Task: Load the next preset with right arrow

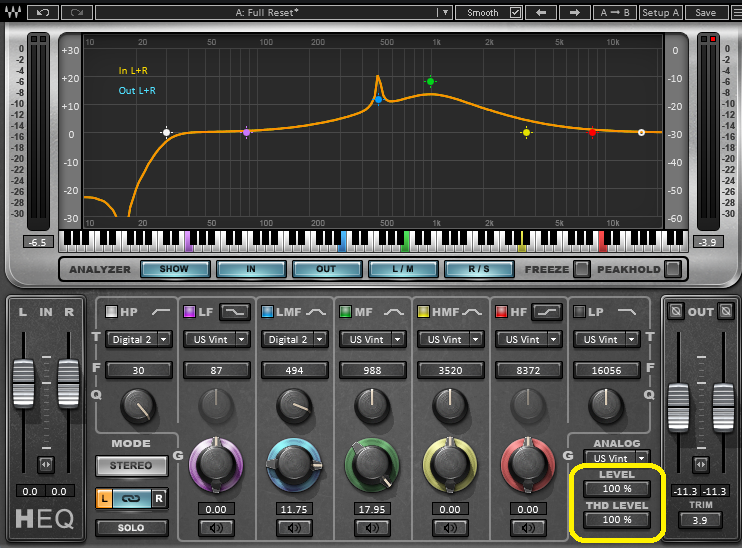Action: [574, 13]
